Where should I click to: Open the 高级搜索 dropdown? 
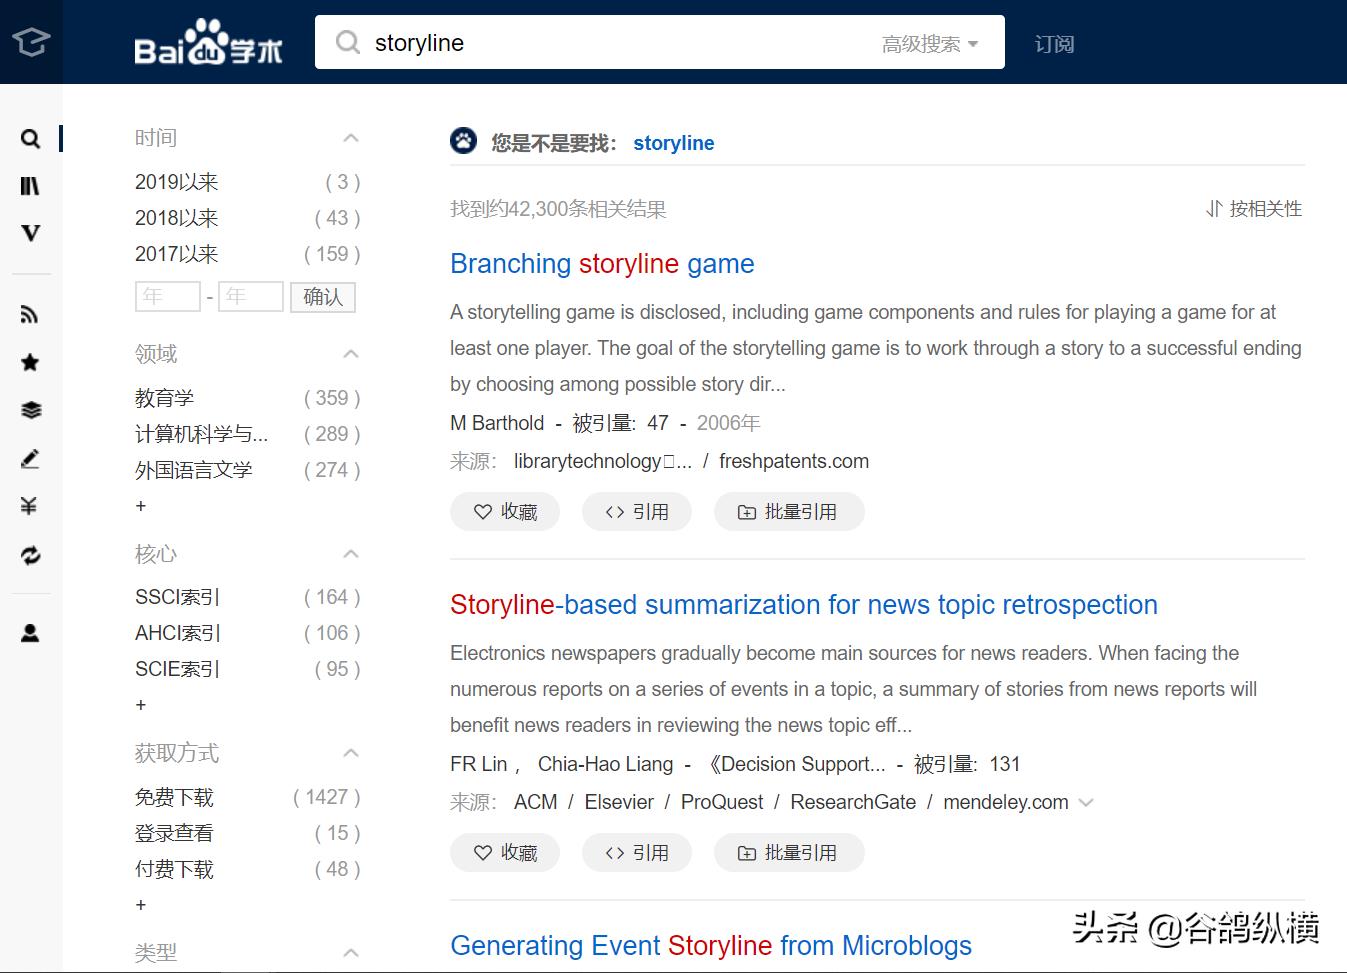930,44
